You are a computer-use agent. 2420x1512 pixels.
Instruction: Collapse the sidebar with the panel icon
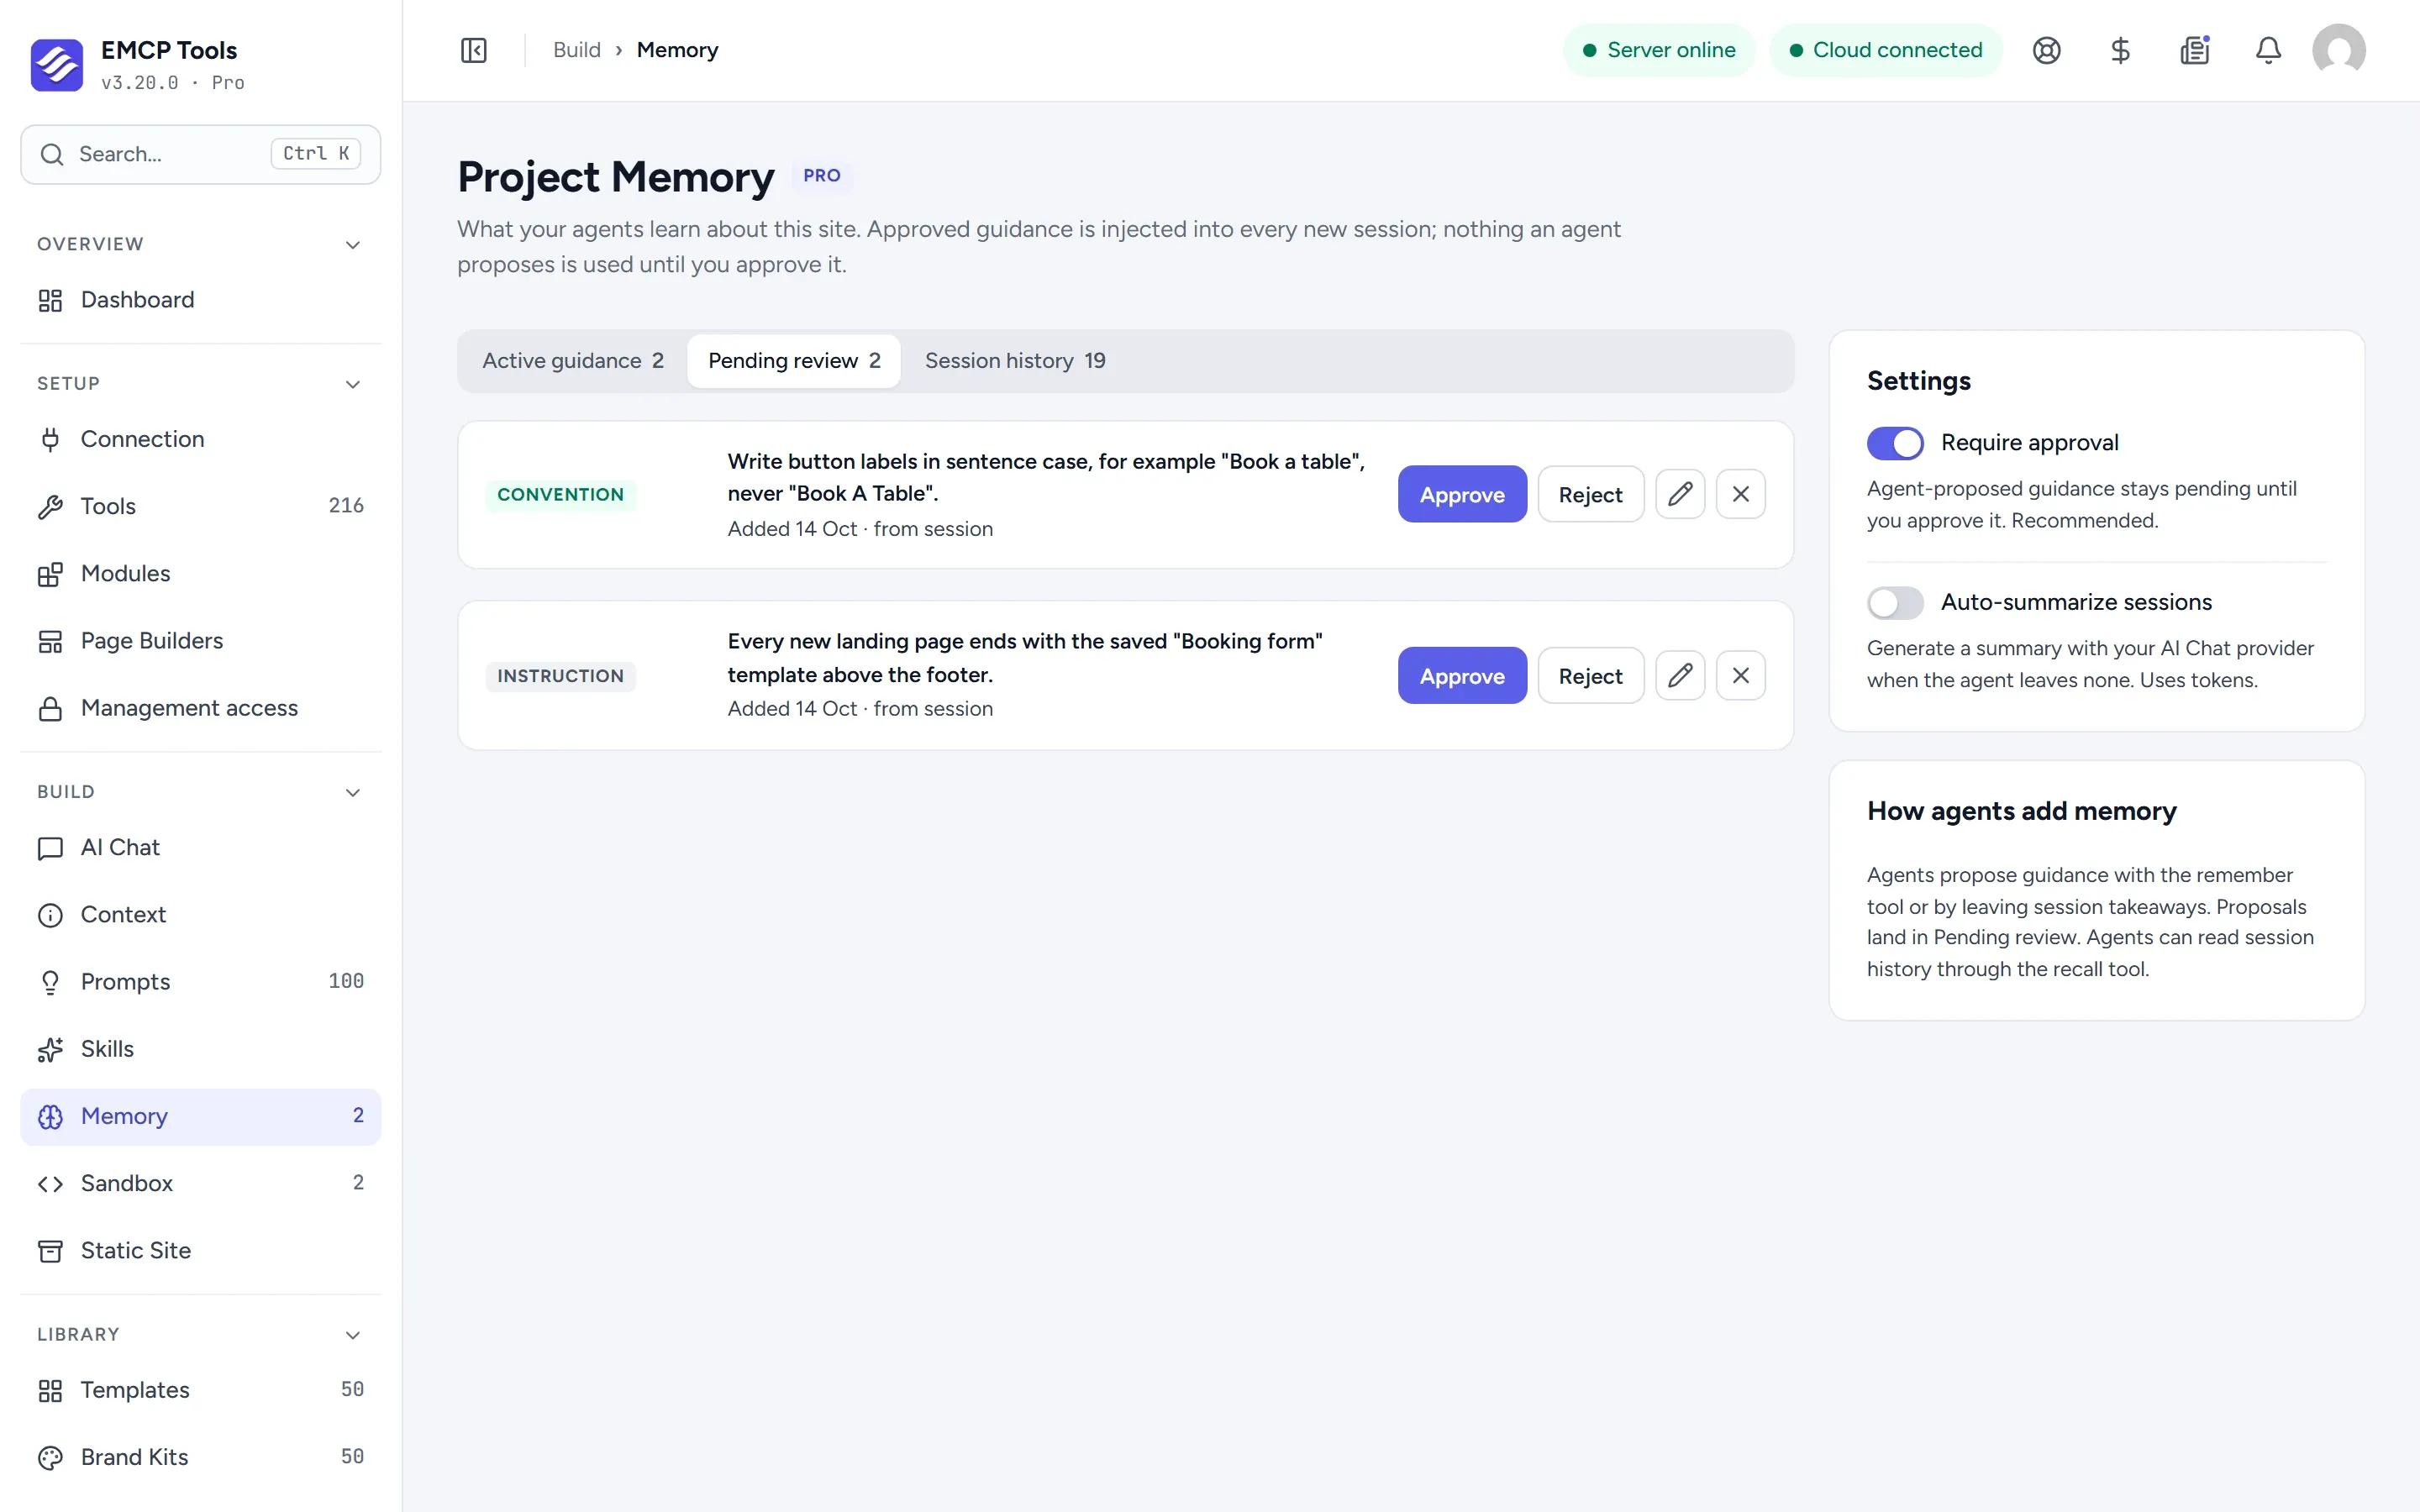pos(474,50)
